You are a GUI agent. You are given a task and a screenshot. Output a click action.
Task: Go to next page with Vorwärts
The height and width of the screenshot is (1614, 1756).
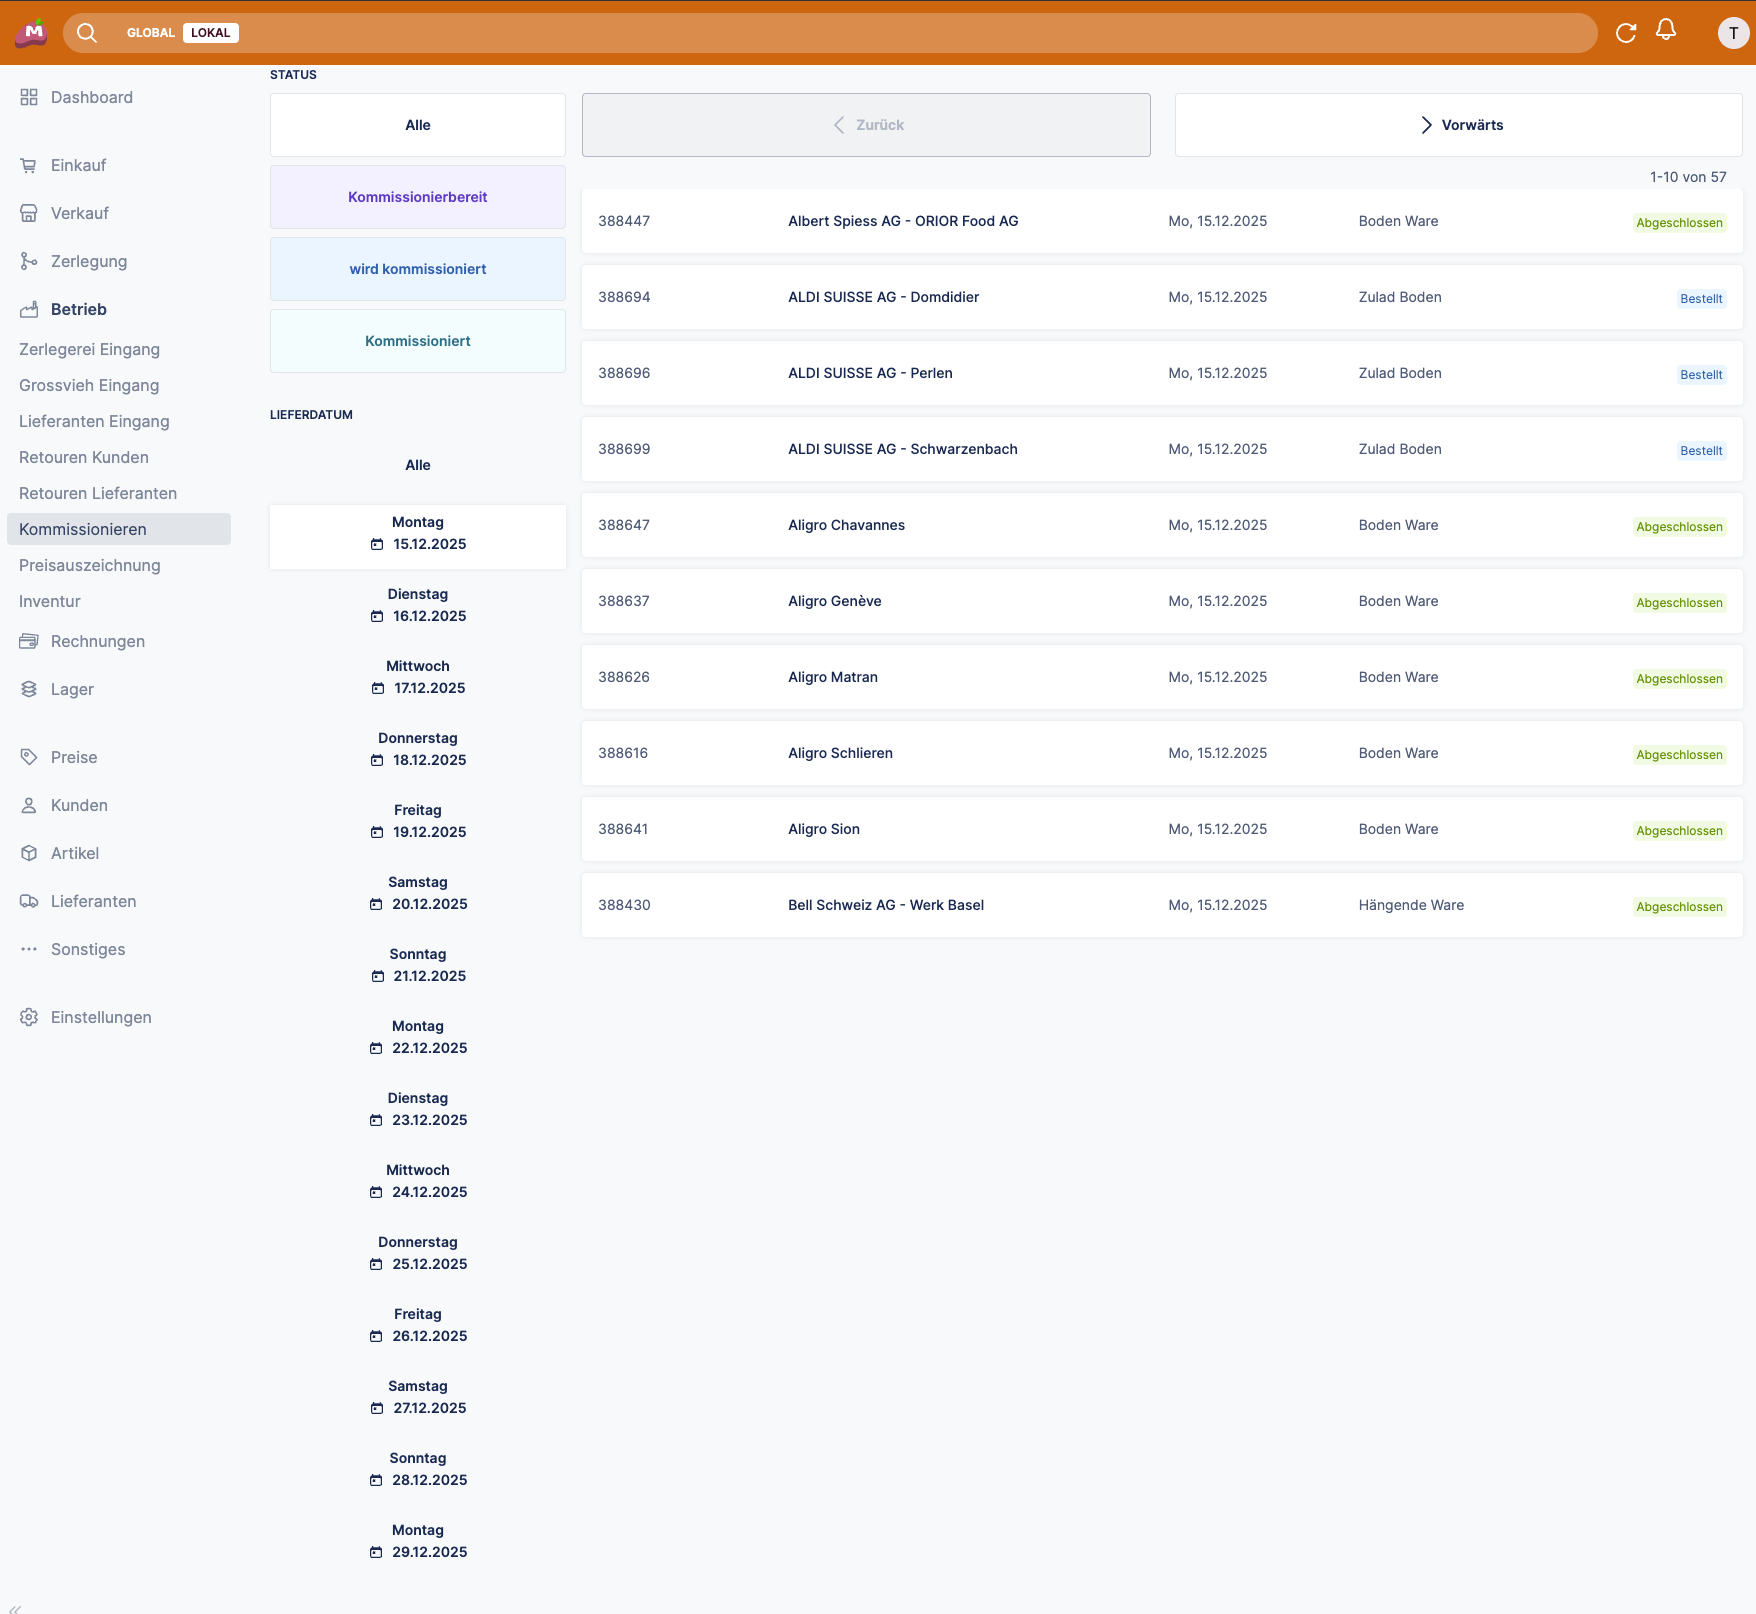pos(1458,125)
